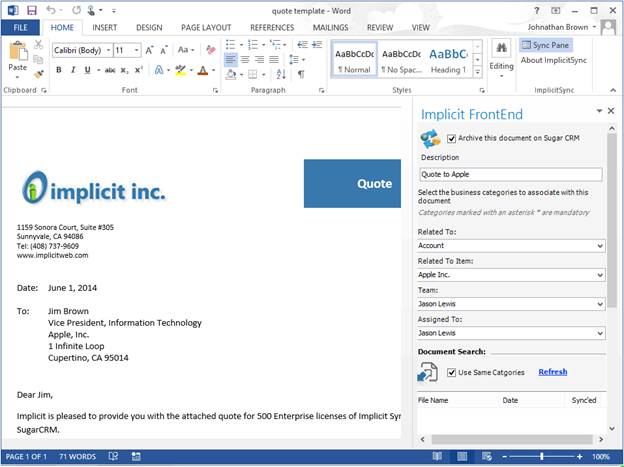The height and width of the screenshot is (467, 624).
Task: Toggle the Sync Pane button
Action: (546, 45)
